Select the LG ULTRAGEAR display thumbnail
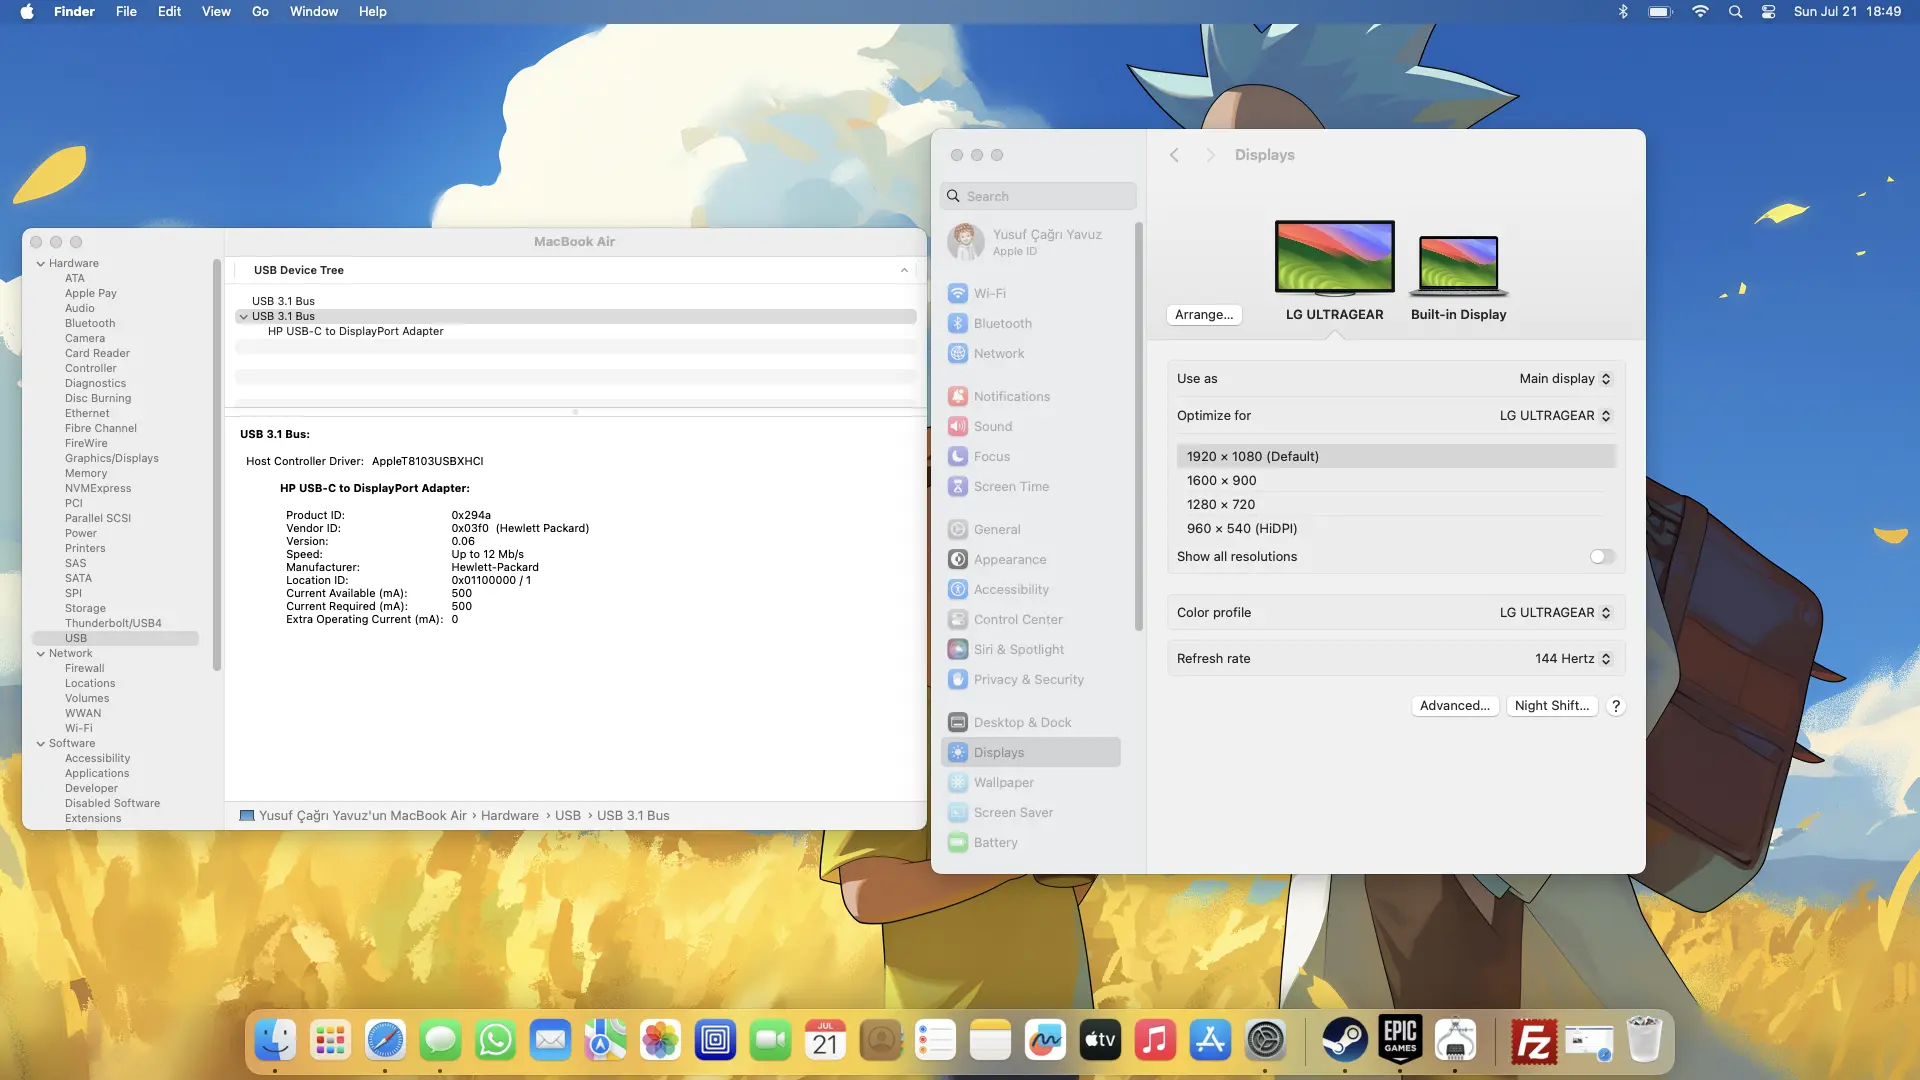1920x1080 pixels. click(x=1334, y=259)
